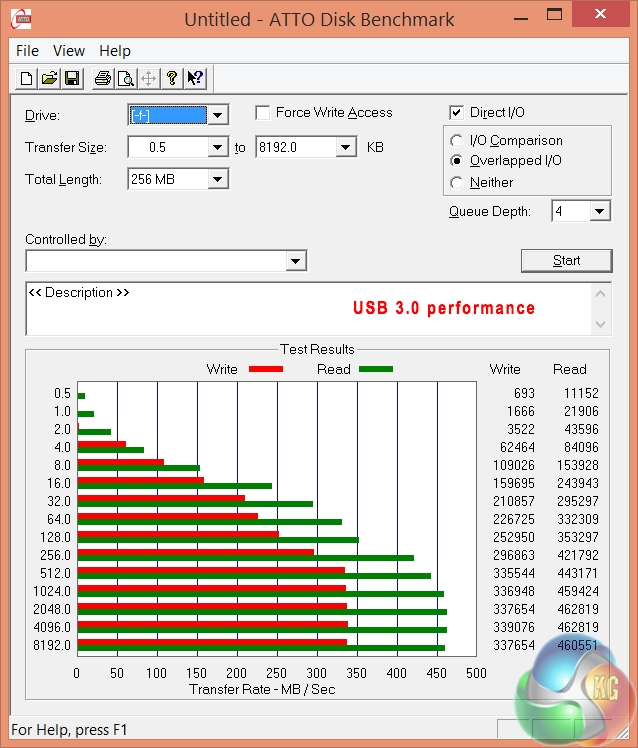Maximize the ATTO Disk Benchmark window
The image size is (638, 748).
click(x=554, y=14)
